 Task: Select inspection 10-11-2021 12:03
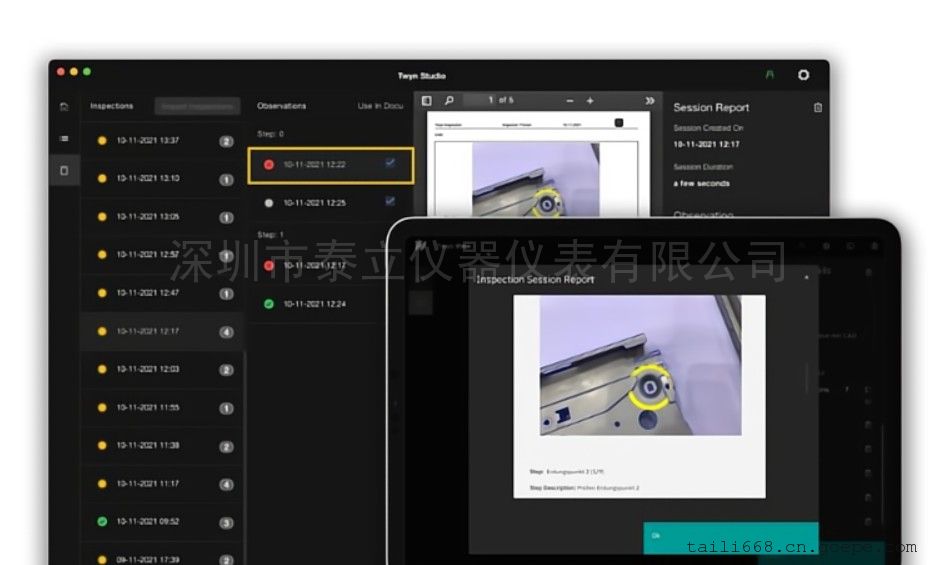pos(148,369)
